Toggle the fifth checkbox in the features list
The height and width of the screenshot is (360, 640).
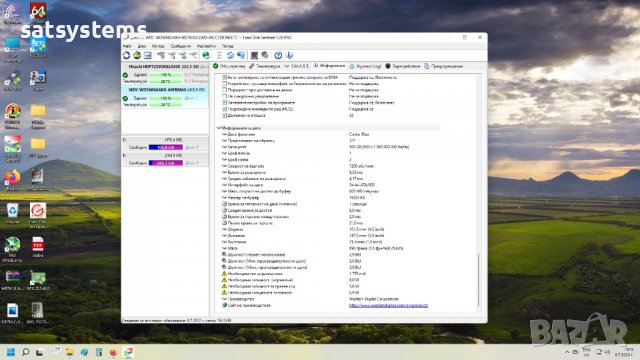tap(224, 102)
